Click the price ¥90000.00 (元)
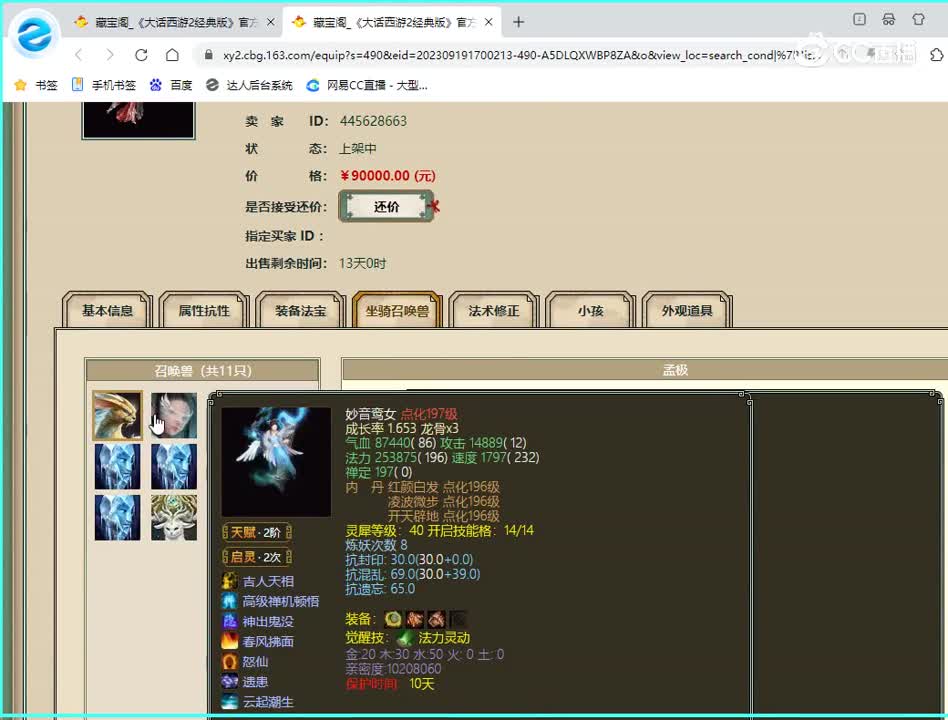Image resolution: width=948 pixels, height=720 pixels. (x=388, y=175)
